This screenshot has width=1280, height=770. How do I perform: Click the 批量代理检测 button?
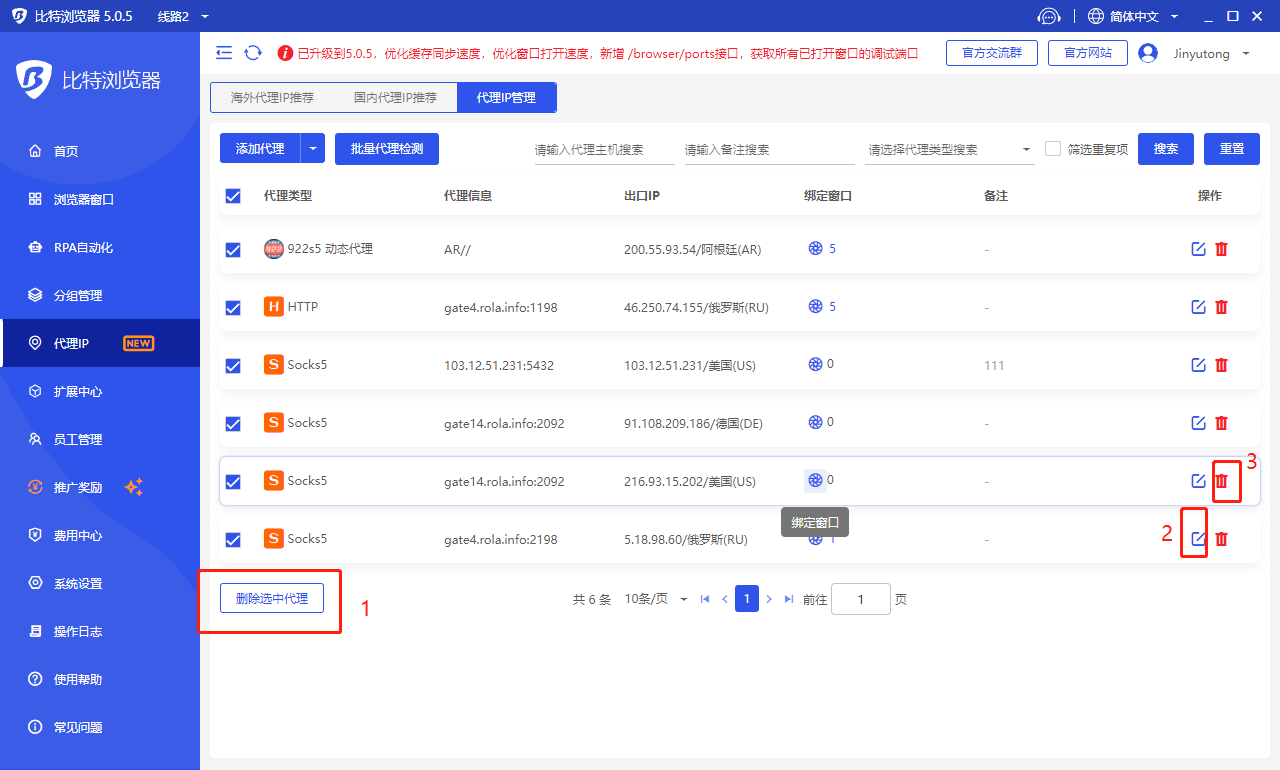[386, 149]
